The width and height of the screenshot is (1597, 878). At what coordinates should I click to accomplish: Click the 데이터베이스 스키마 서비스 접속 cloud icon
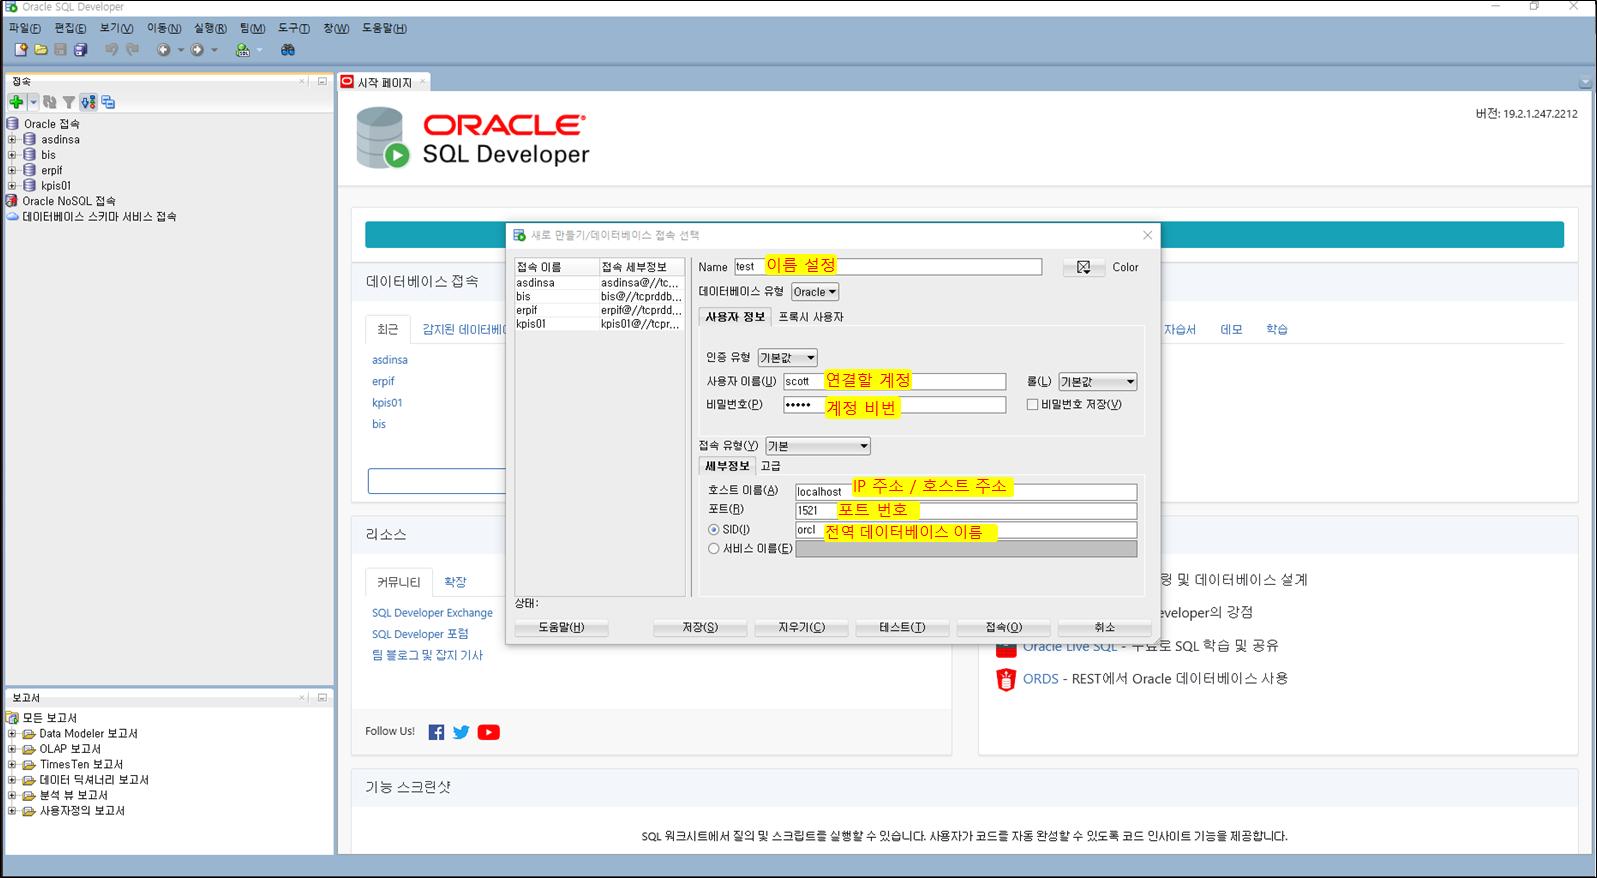(x=12, y=216)
